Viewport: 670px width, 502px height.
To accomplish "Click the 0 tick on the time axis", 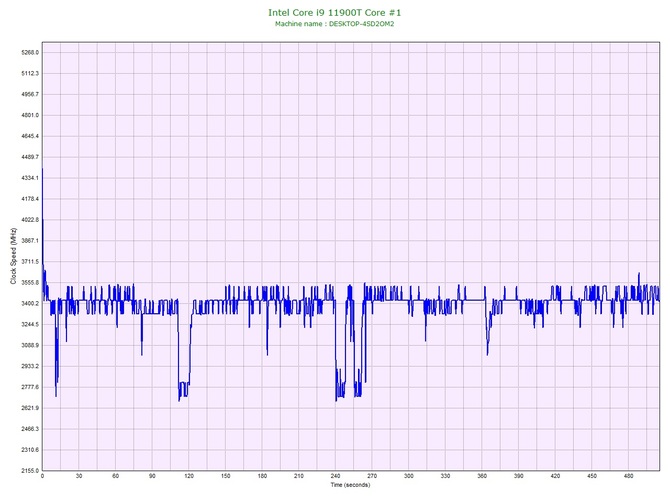I will pos(42,476).
